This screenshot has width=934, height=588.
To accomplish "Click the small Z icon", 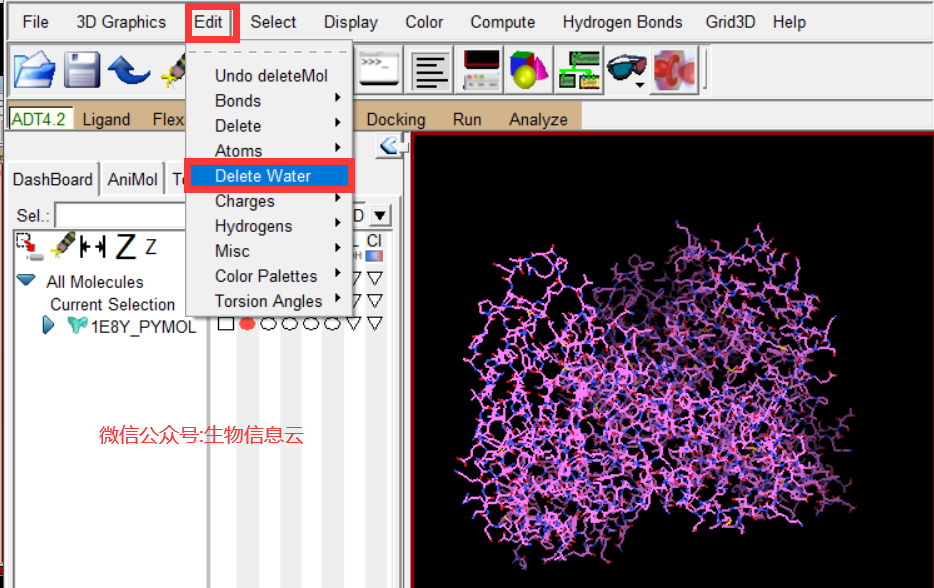I will [x=151, y=247].
